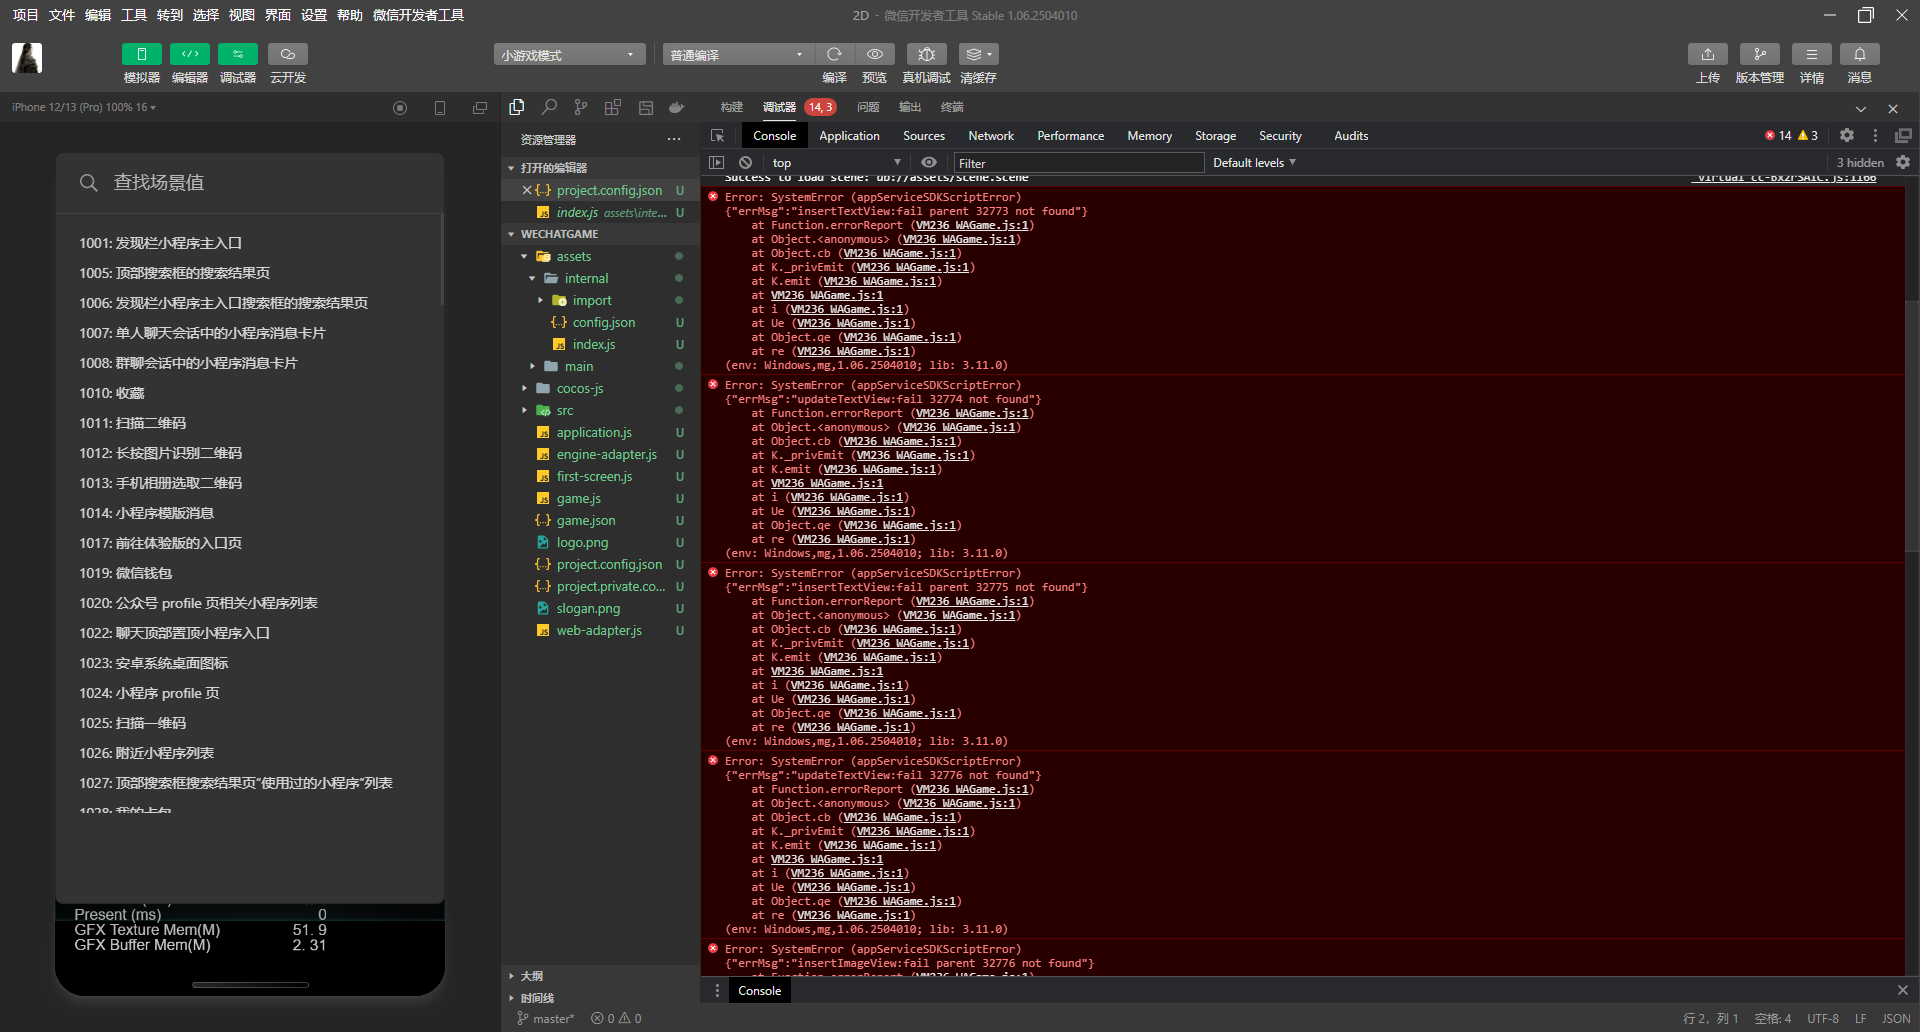Open console settings gear next to 3 hidden
Screen dimensions: 1920x1032
tap(1903, 163)
